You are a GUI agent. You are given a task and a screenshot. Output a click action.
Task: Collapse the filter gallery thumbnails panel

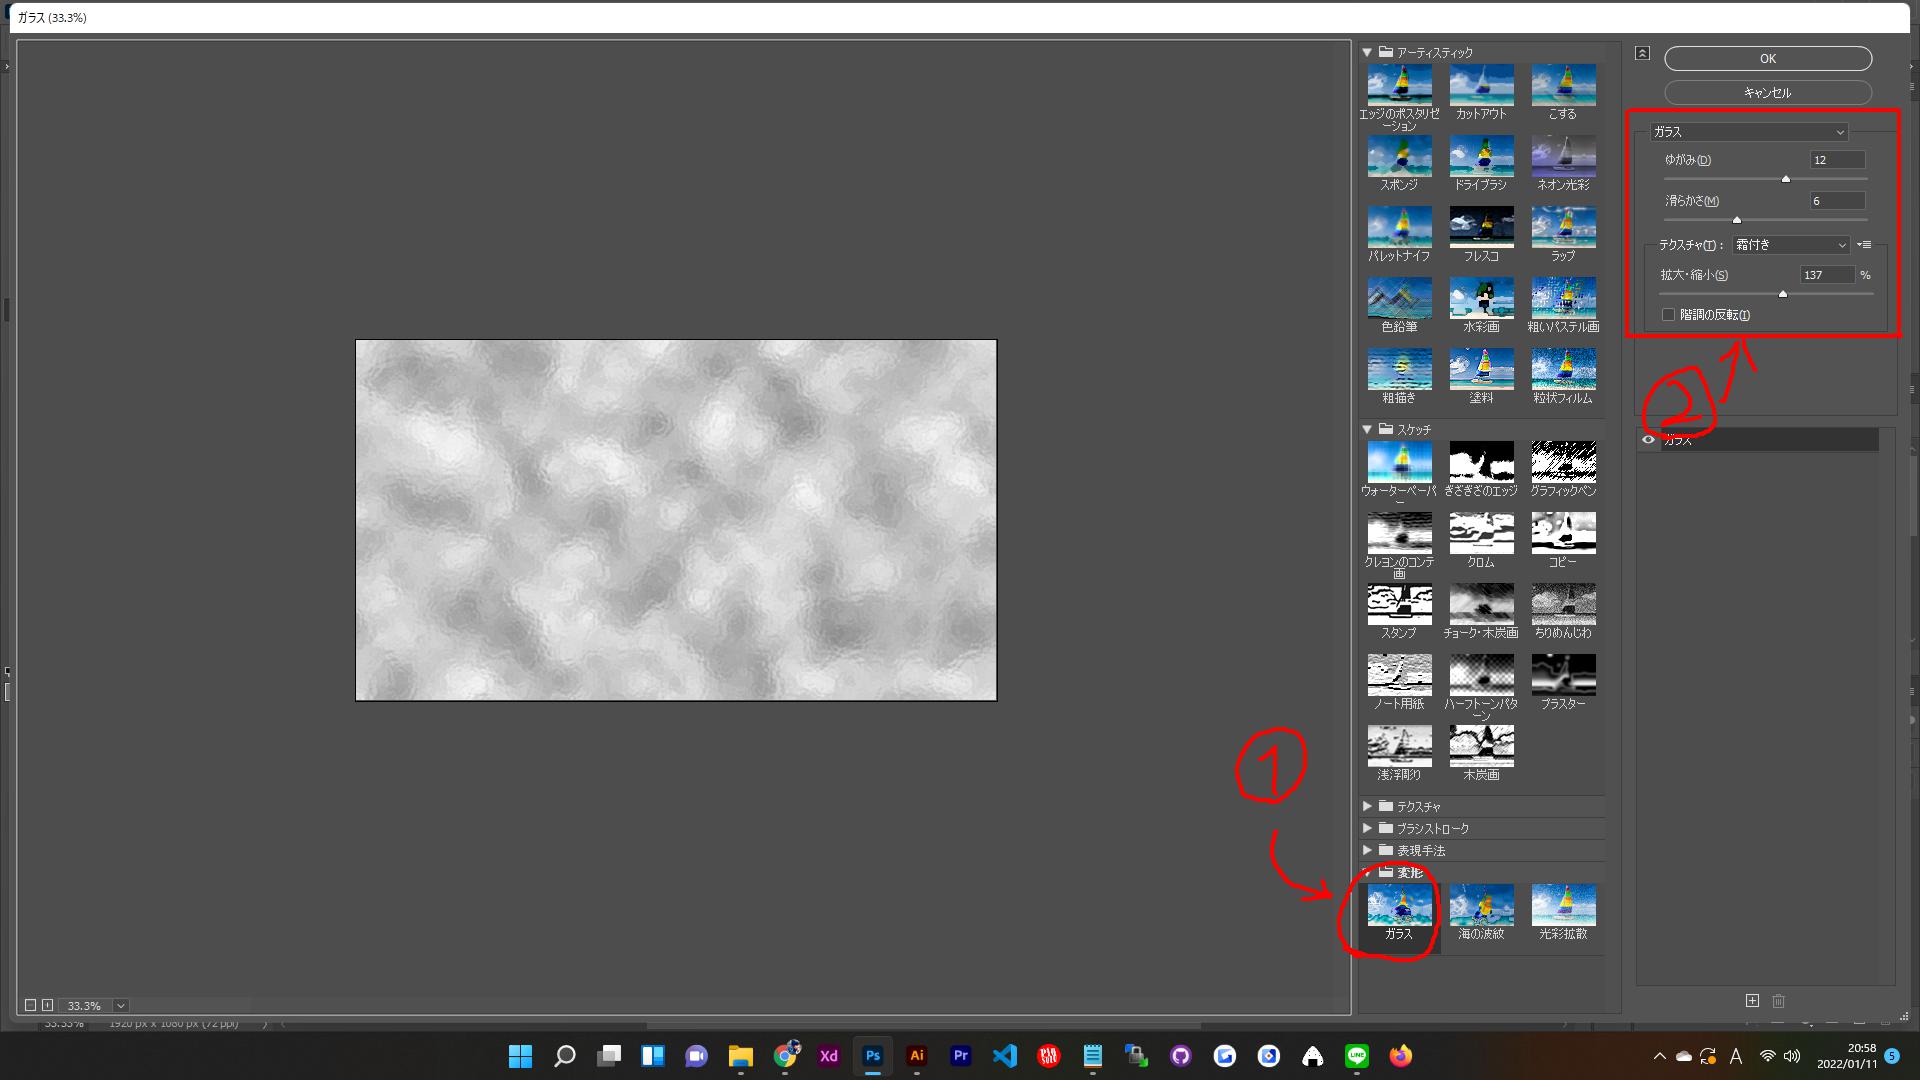tap(1642, 53)
